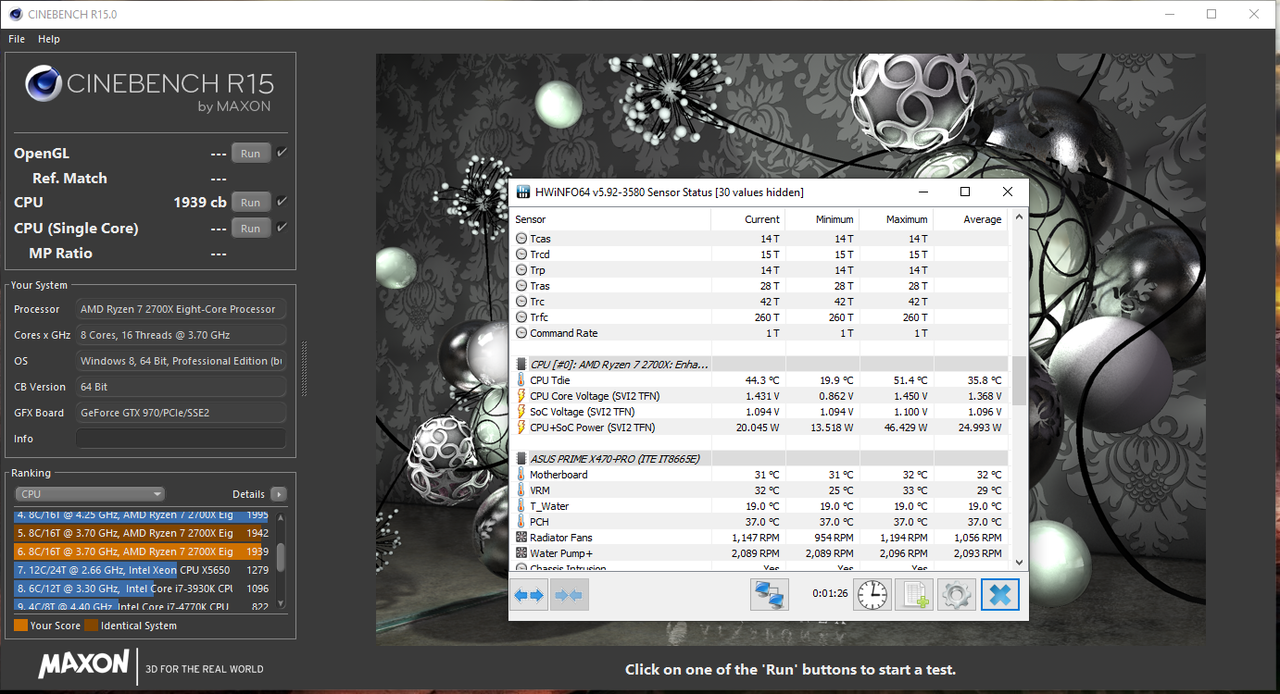Toggle the CPU (Single Core) test checkbox

pyautogui.click(x=282, y=228)
